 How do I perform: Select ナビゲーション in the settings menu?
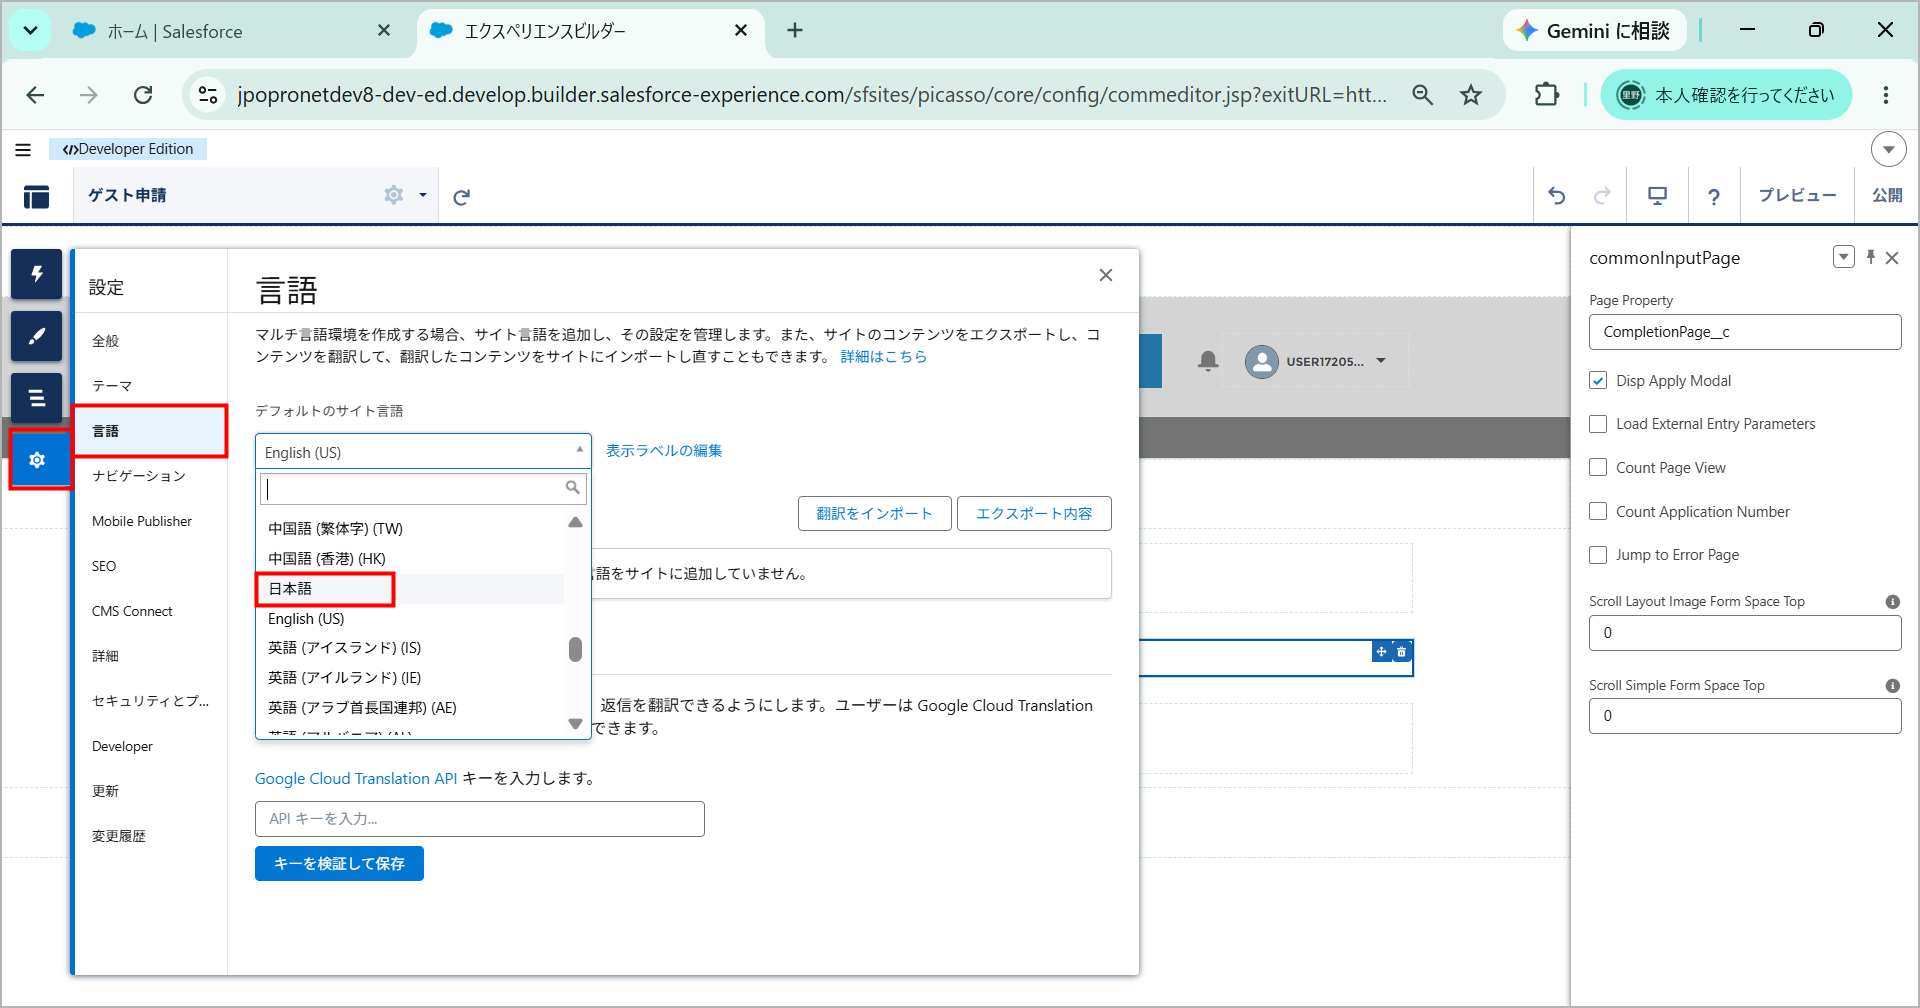coord(139,476)
